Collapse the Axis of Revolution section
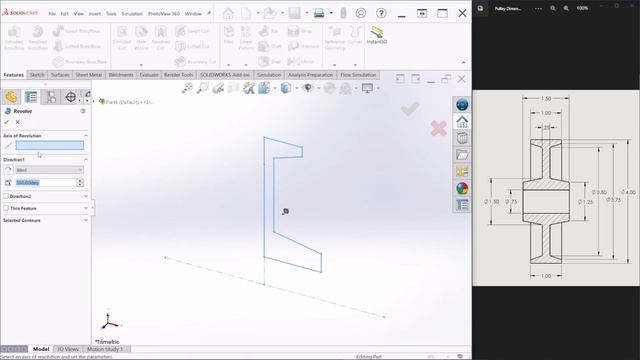This screenshot has width=640, height=360. click(86, 136)
